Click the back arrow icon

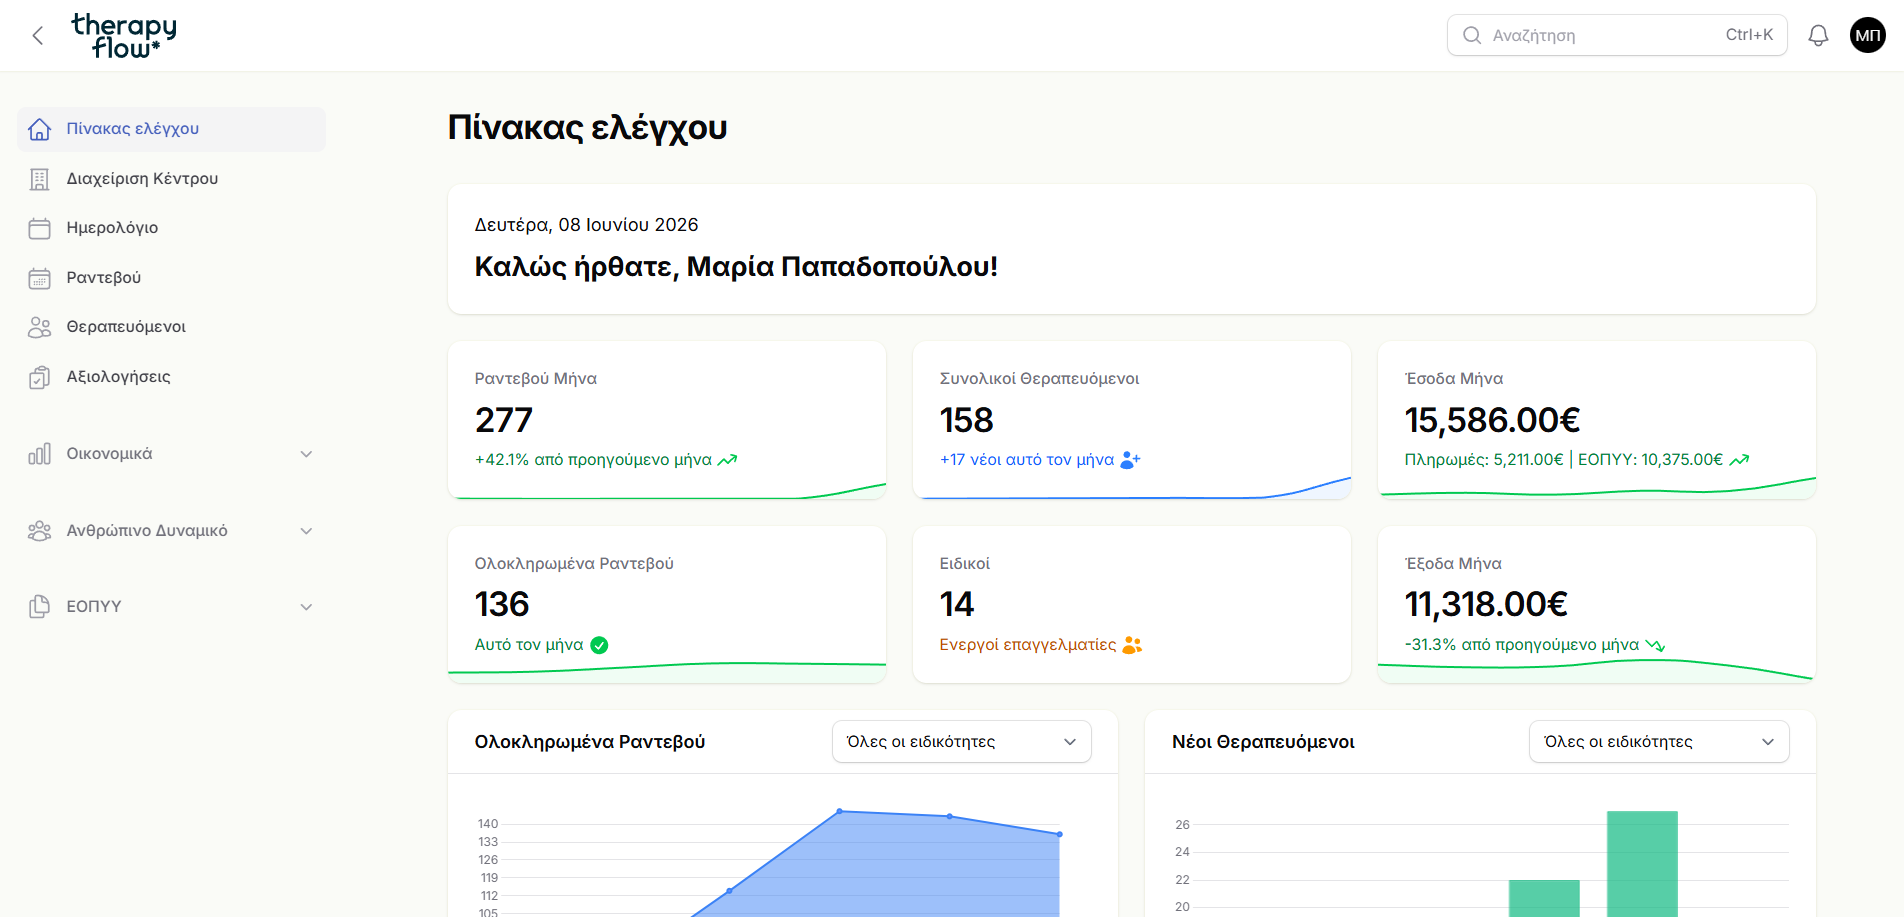coord(38,36)
